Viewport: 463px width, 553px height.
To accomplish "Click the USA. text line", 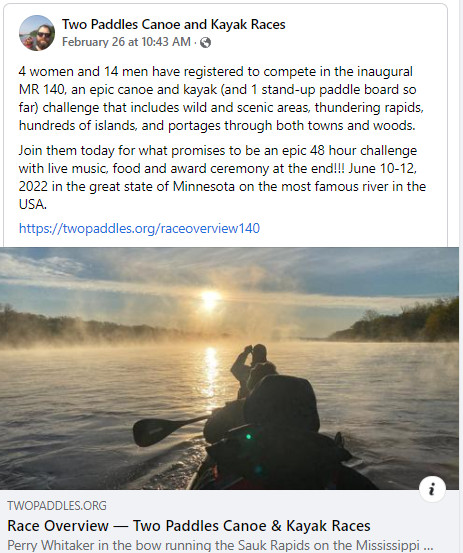I will click(32, 204).
